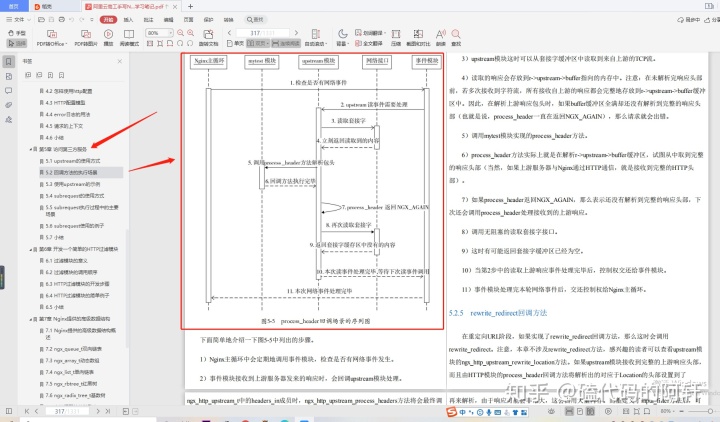Toggle 连续阅读 continuous reading
720x422 pixels.
(286, 43)
